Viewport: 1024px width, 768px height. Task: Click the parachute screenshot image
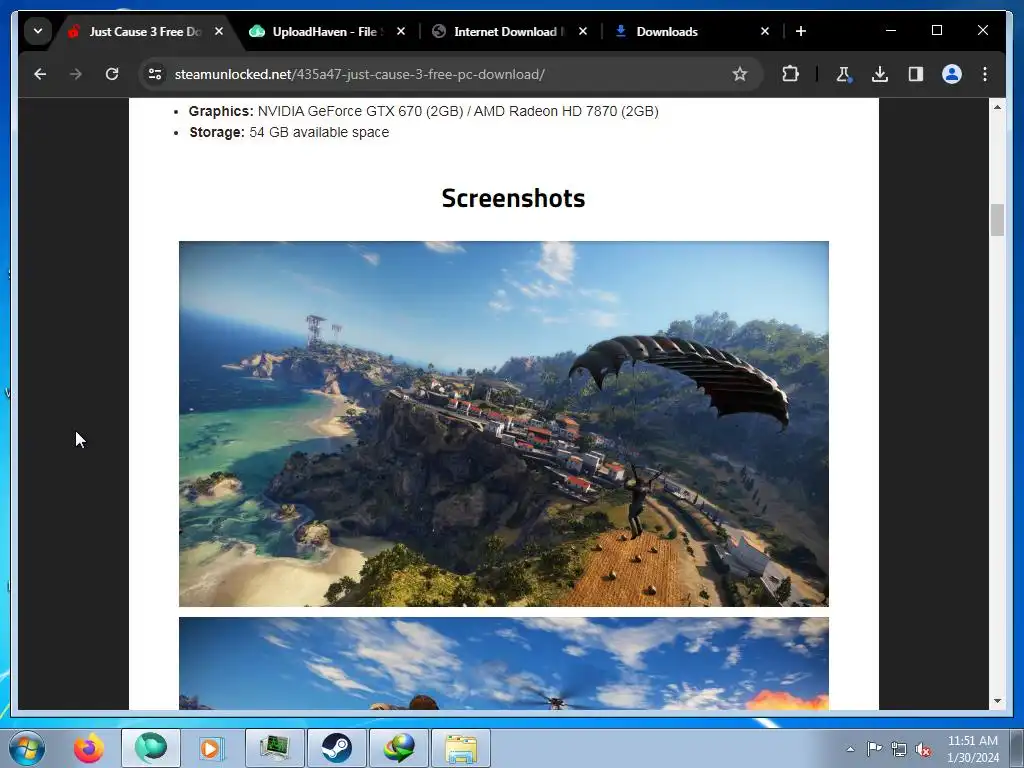tap(504, 424)
